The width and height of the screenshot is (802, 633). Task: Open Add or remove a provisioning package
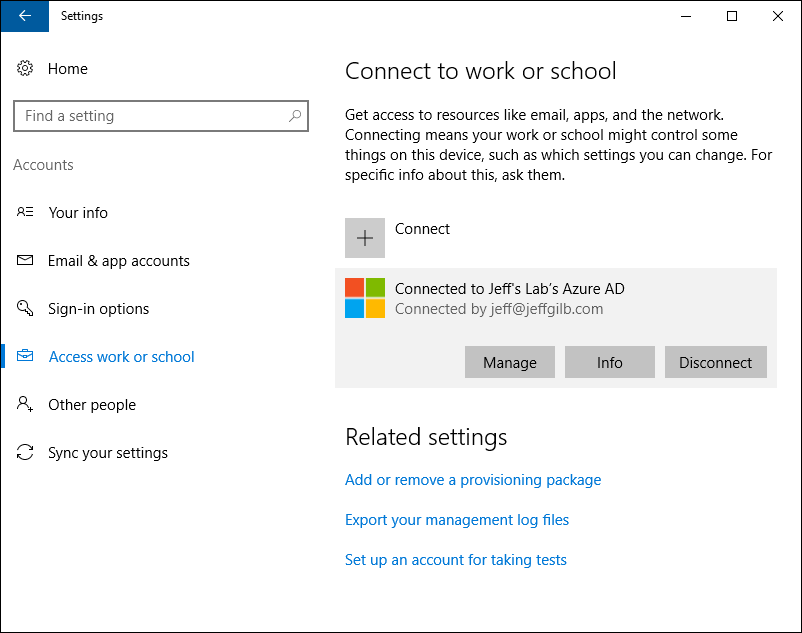(x=473, y=480)
